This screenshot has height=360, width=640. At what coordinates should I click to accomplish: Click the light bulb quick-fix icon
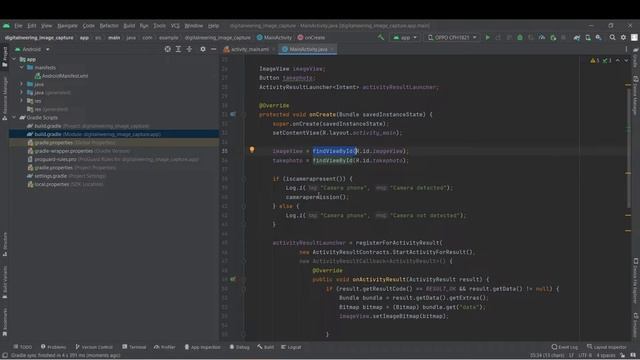coord(252,150)
